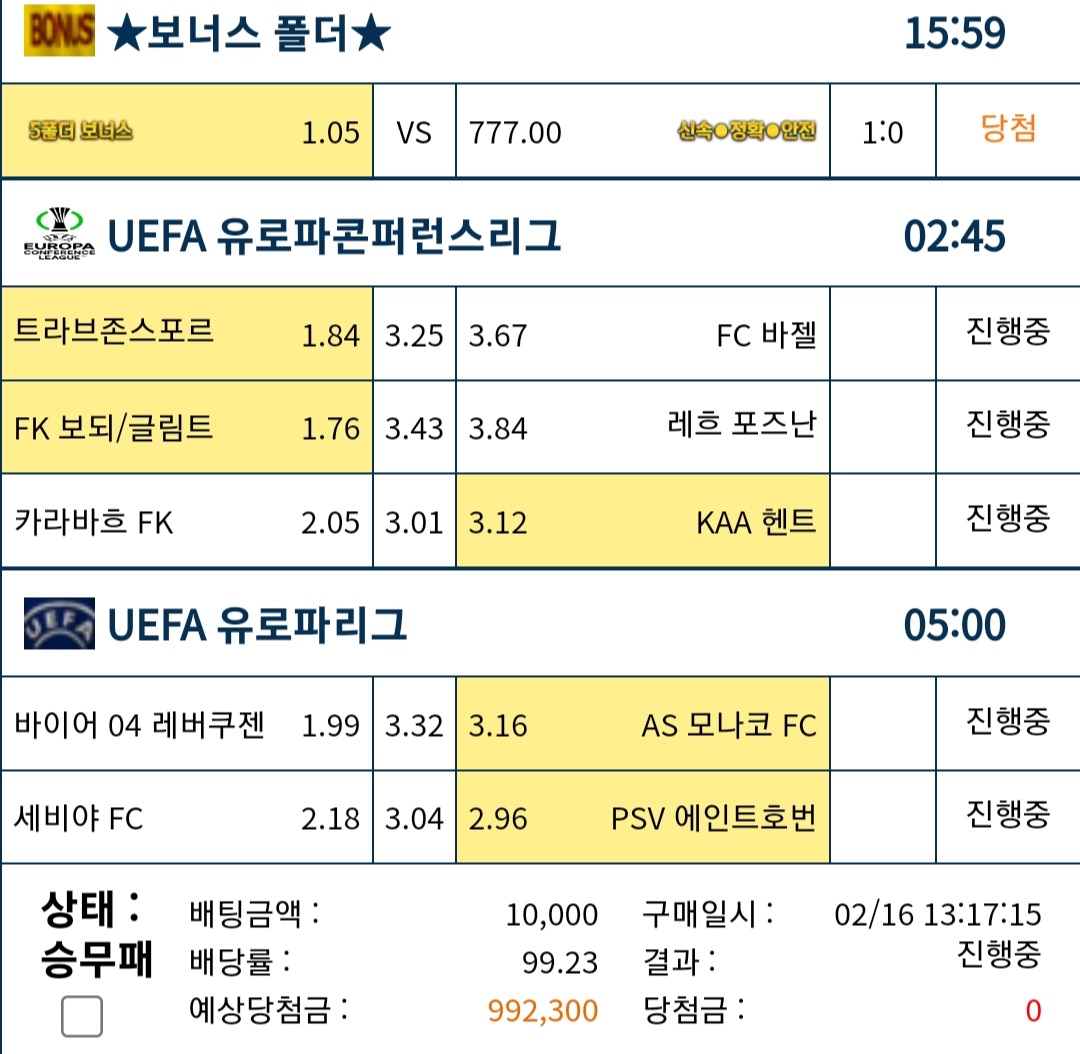Select 트라브존스포르 home win 1.84
Screen dimensions: 1080x1054
[x=187, y=333]
